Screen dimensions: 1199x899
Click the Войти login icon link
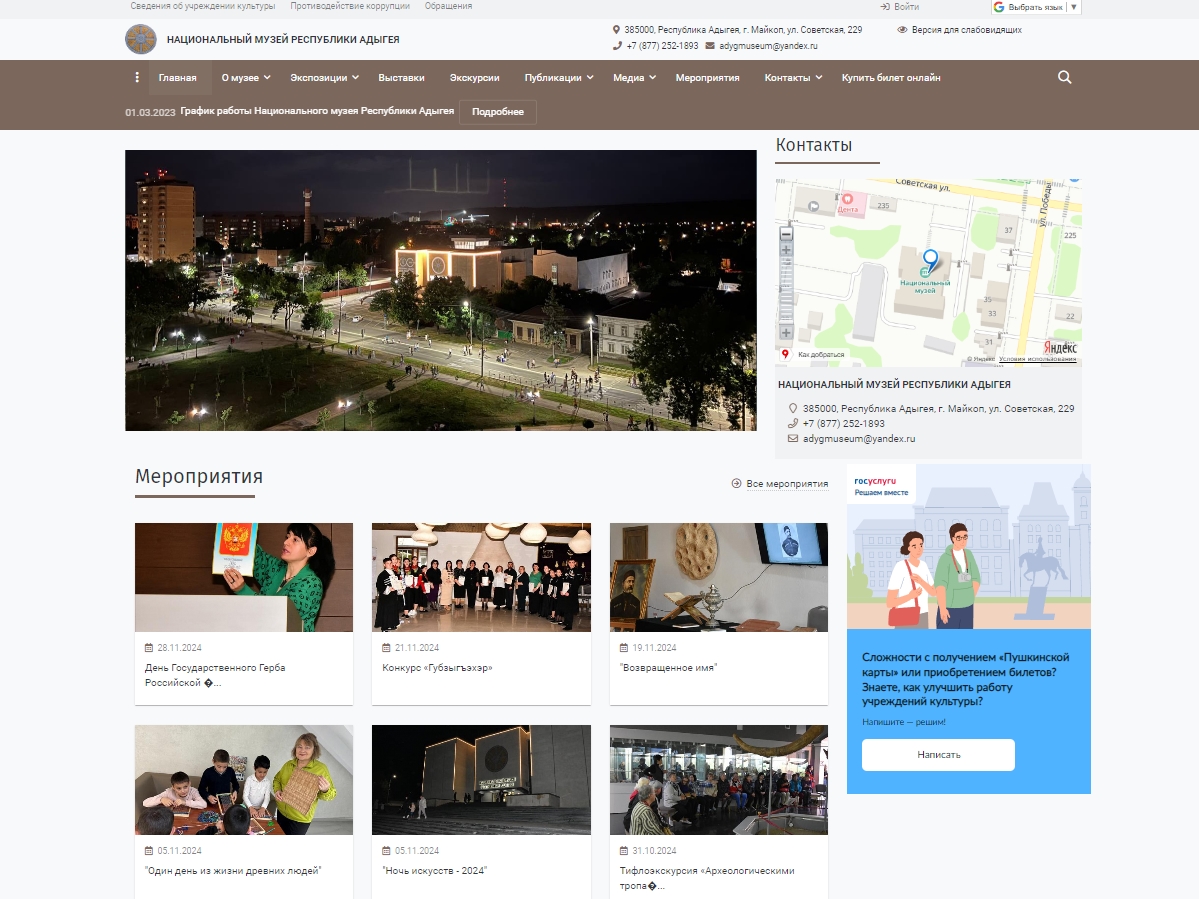[x=899, y=7]
